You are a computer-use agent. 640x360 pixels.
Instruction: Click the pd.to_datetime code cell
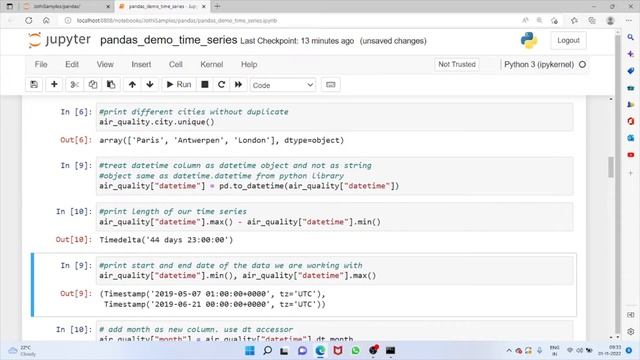pos(334,176)
